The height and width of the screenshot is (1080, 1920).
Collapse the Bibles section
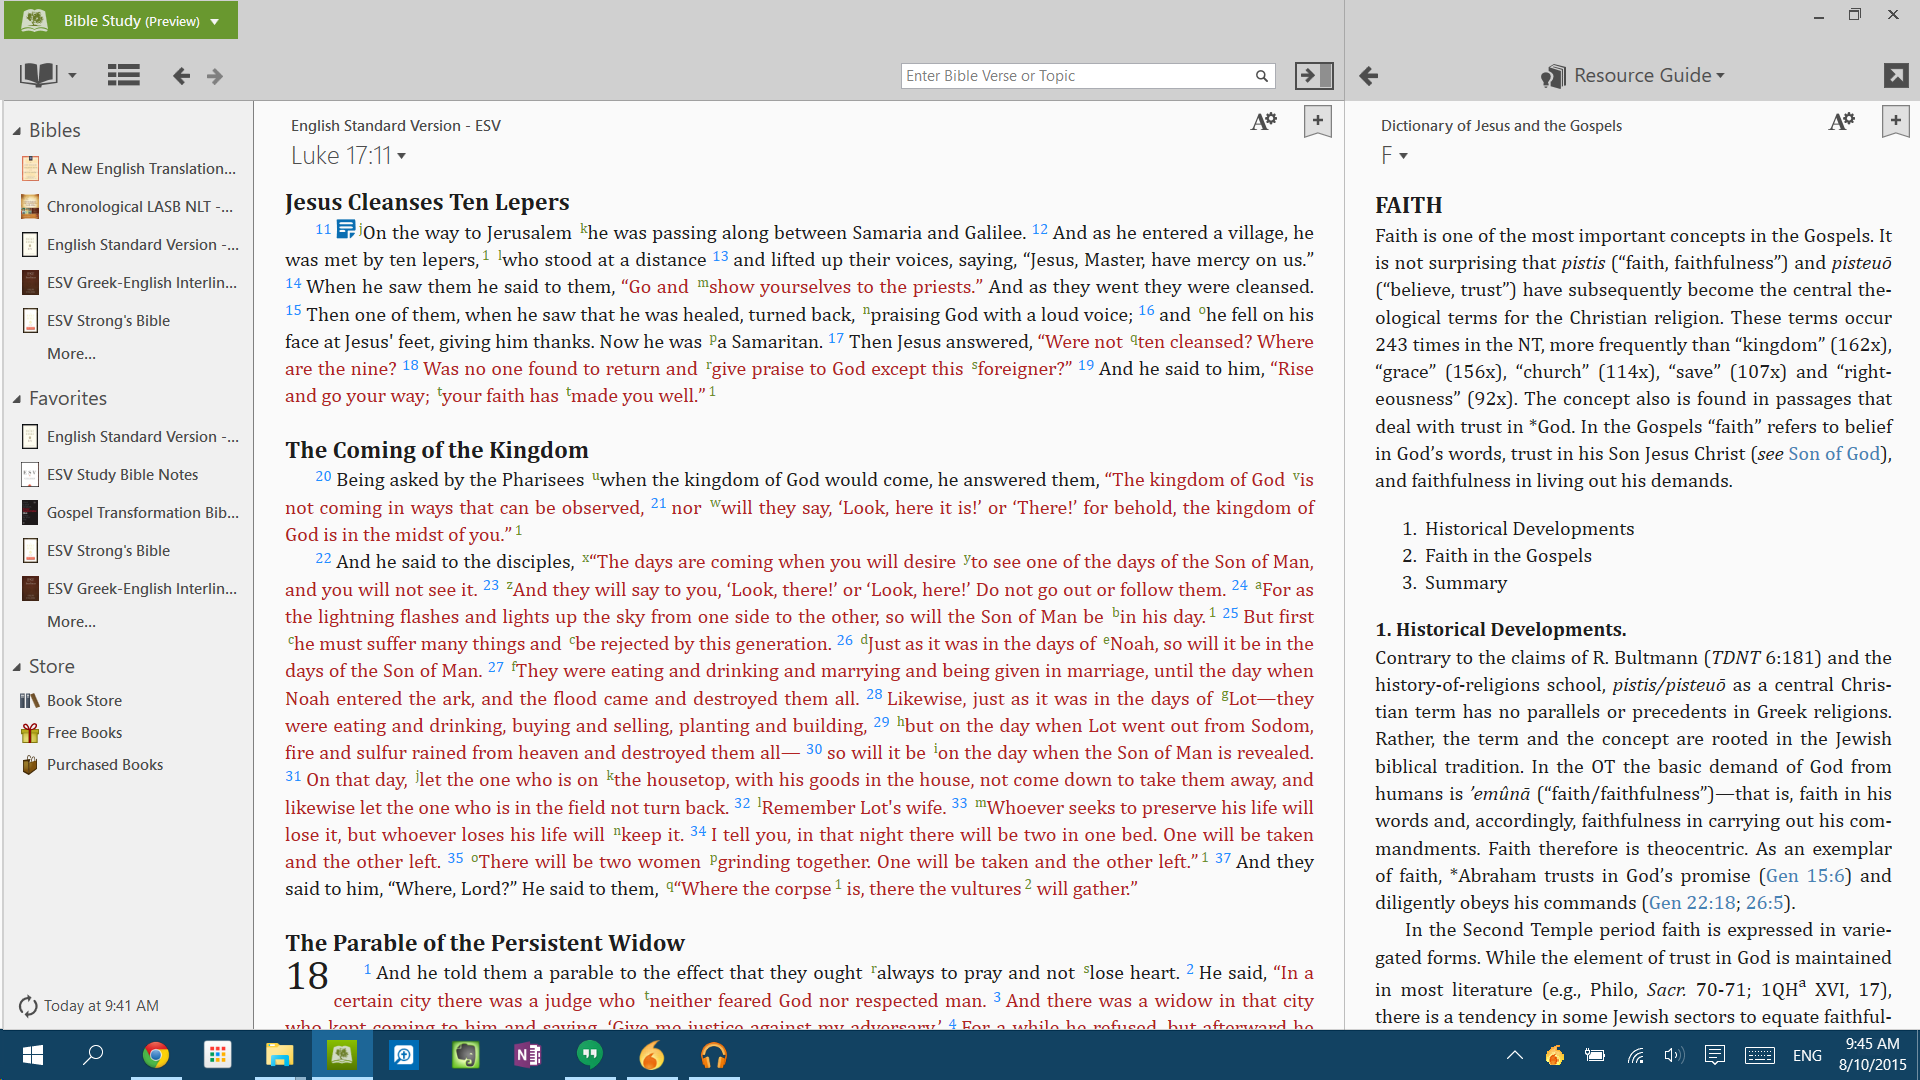pos(17,131)
